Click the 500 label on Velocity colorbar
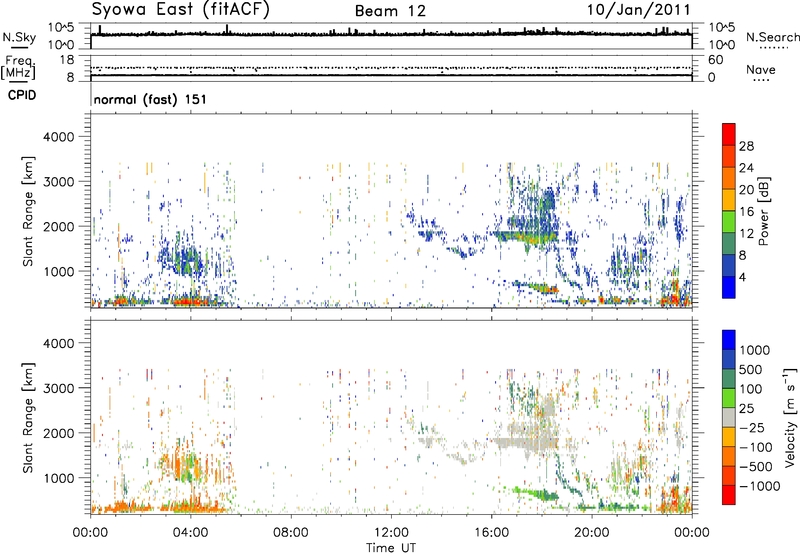Image resolution: width=800 pixels, height=554 pixels. click(x=750, y=370)
